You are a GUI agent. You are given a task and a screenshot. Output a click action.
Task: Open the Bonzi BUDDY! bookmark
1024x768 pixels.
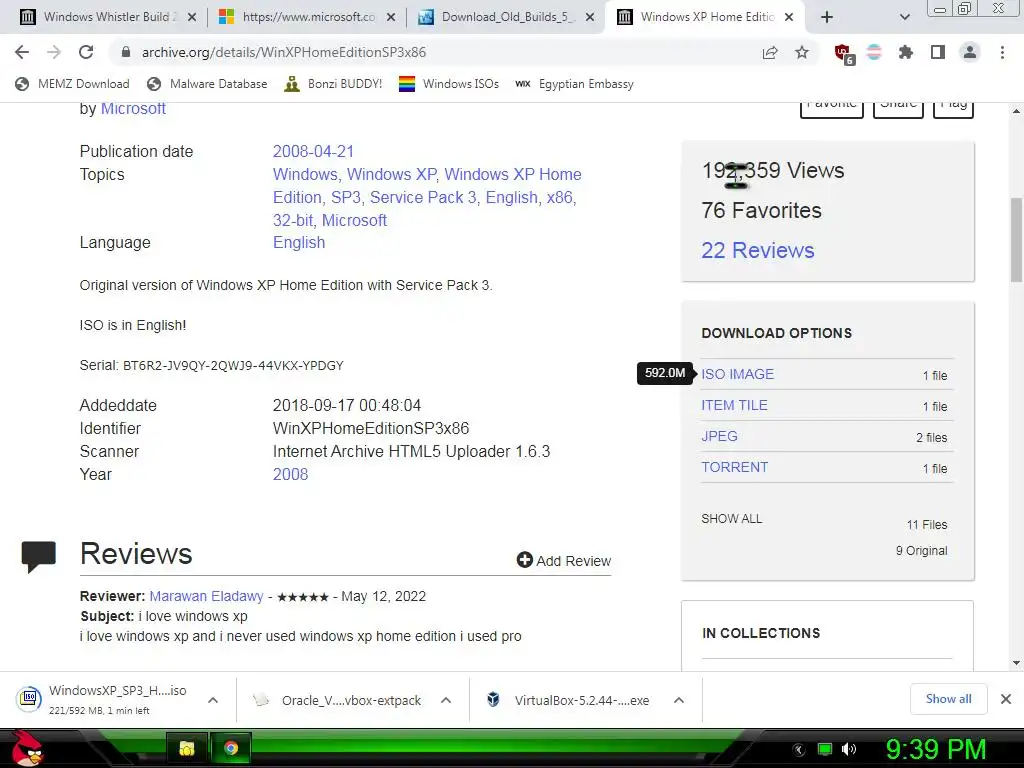pos(334,84)
